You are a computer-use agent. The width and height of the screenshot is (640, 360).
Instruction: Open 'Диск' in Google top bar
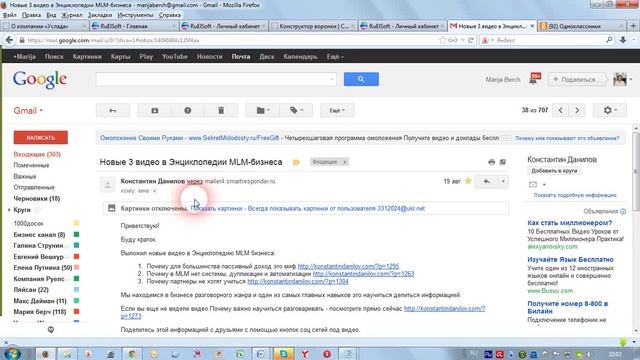(267, 57)
